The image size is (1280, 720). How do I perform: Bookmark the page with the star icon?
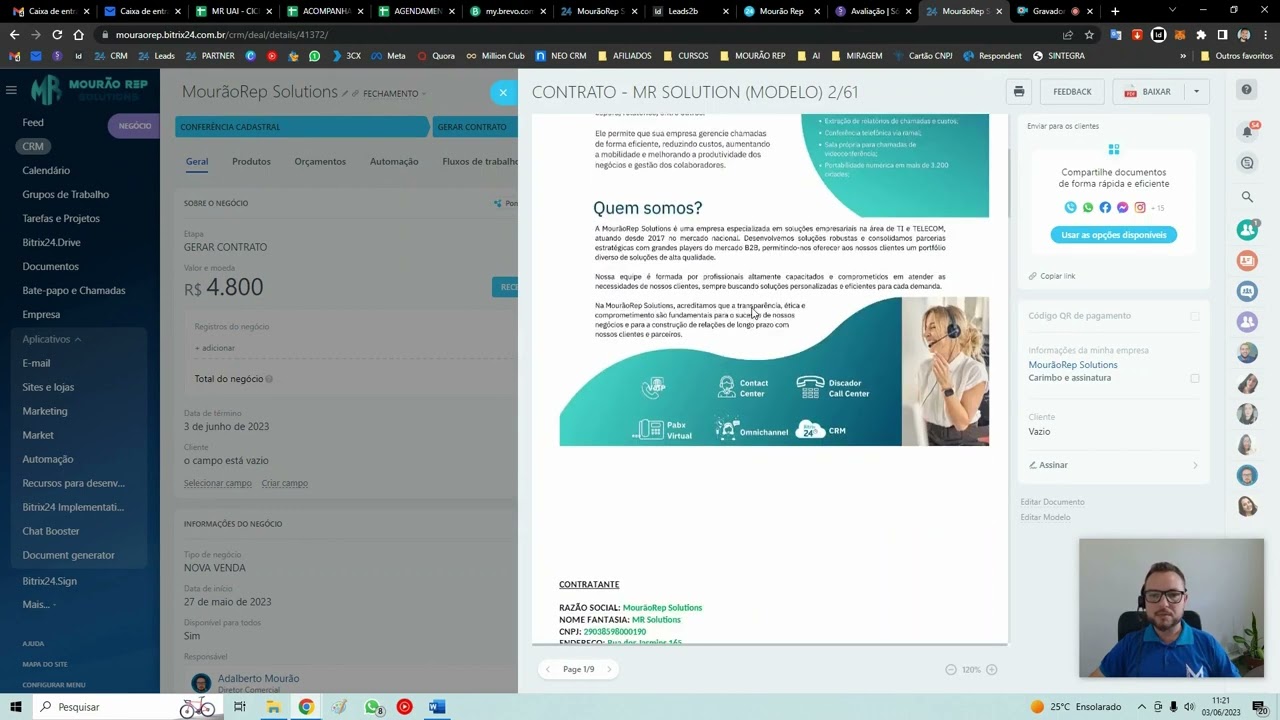point(1089,34)
